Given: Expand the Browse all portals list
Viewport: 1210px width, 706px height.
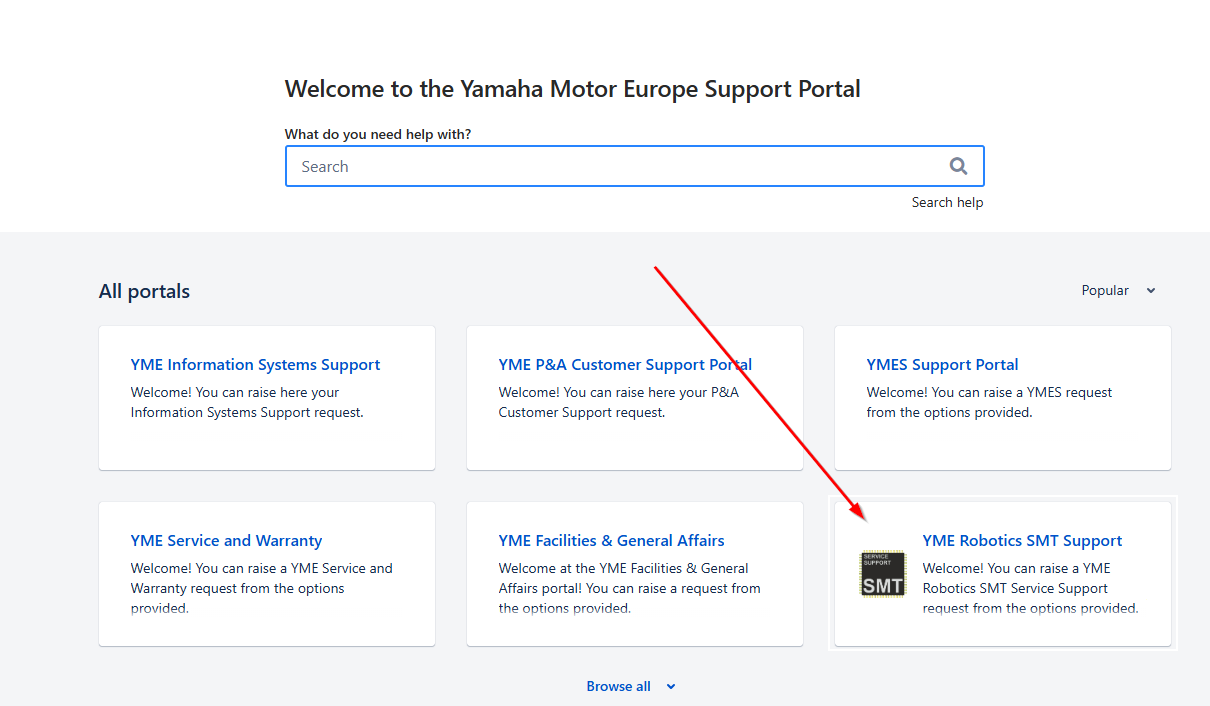Looking at the screenshot, I should [631, 686].
